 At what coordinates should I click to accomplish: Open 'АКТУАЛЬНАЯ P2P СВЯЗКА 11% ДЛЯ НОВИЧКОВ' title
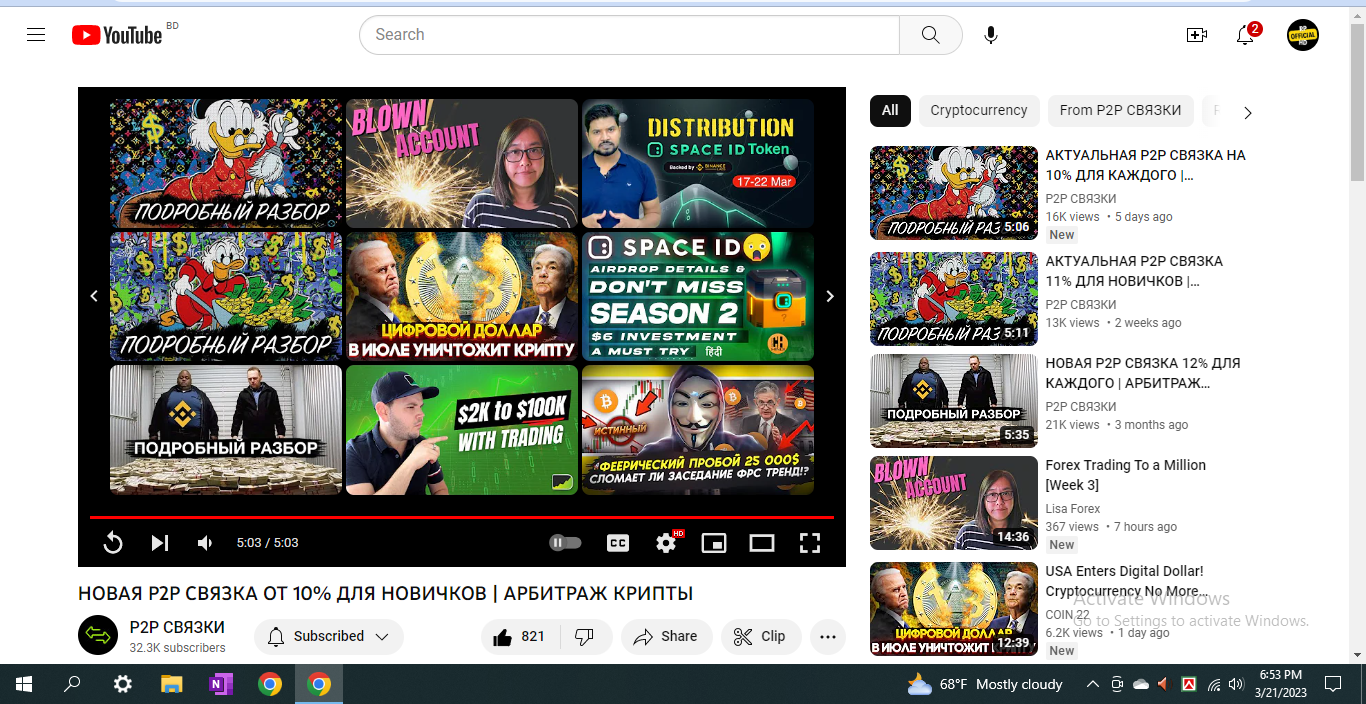[x=1134, y=271]
